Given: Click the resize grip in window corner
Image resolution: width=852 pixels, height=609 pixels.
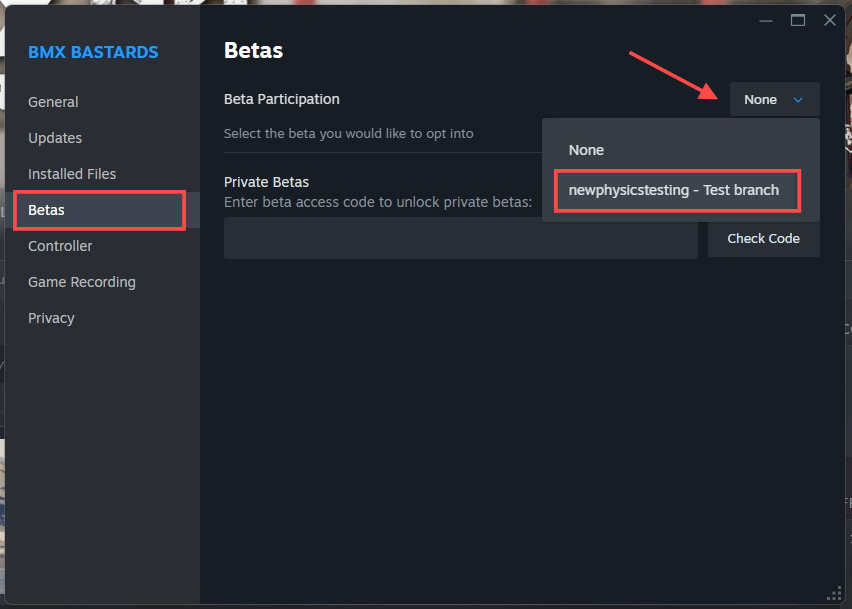Looking at the screenshot, I should click(834, 593).
